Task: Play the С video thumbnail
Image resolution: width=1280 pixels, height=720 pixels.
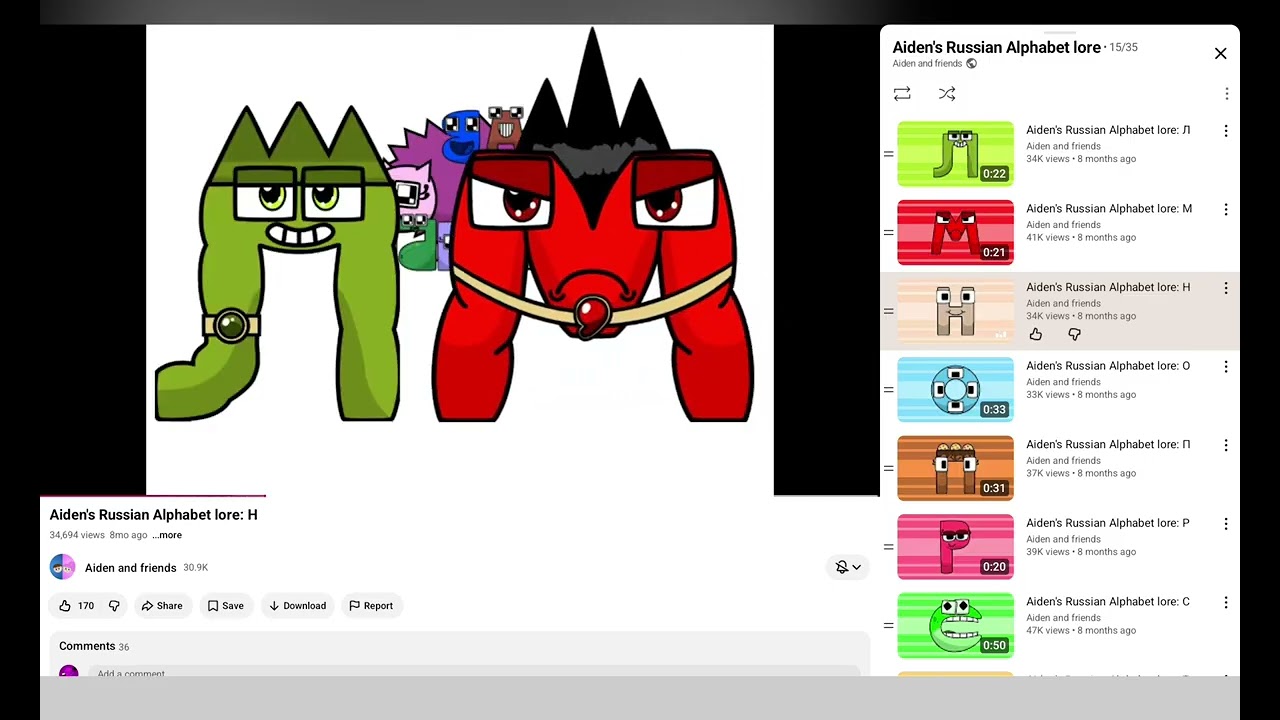Action: coord(955,626)
